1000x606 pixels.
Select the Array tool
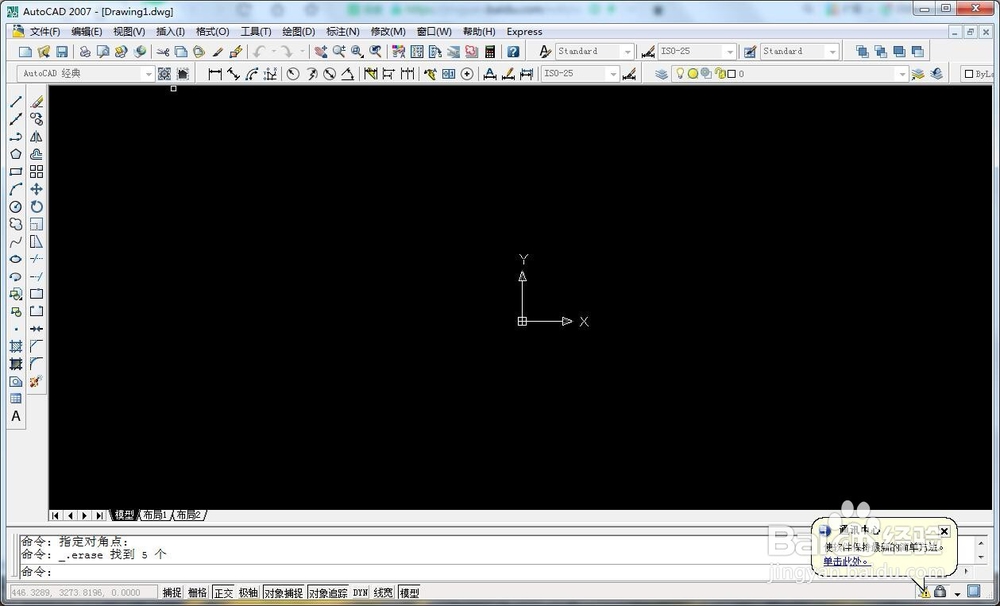[36, 172]
